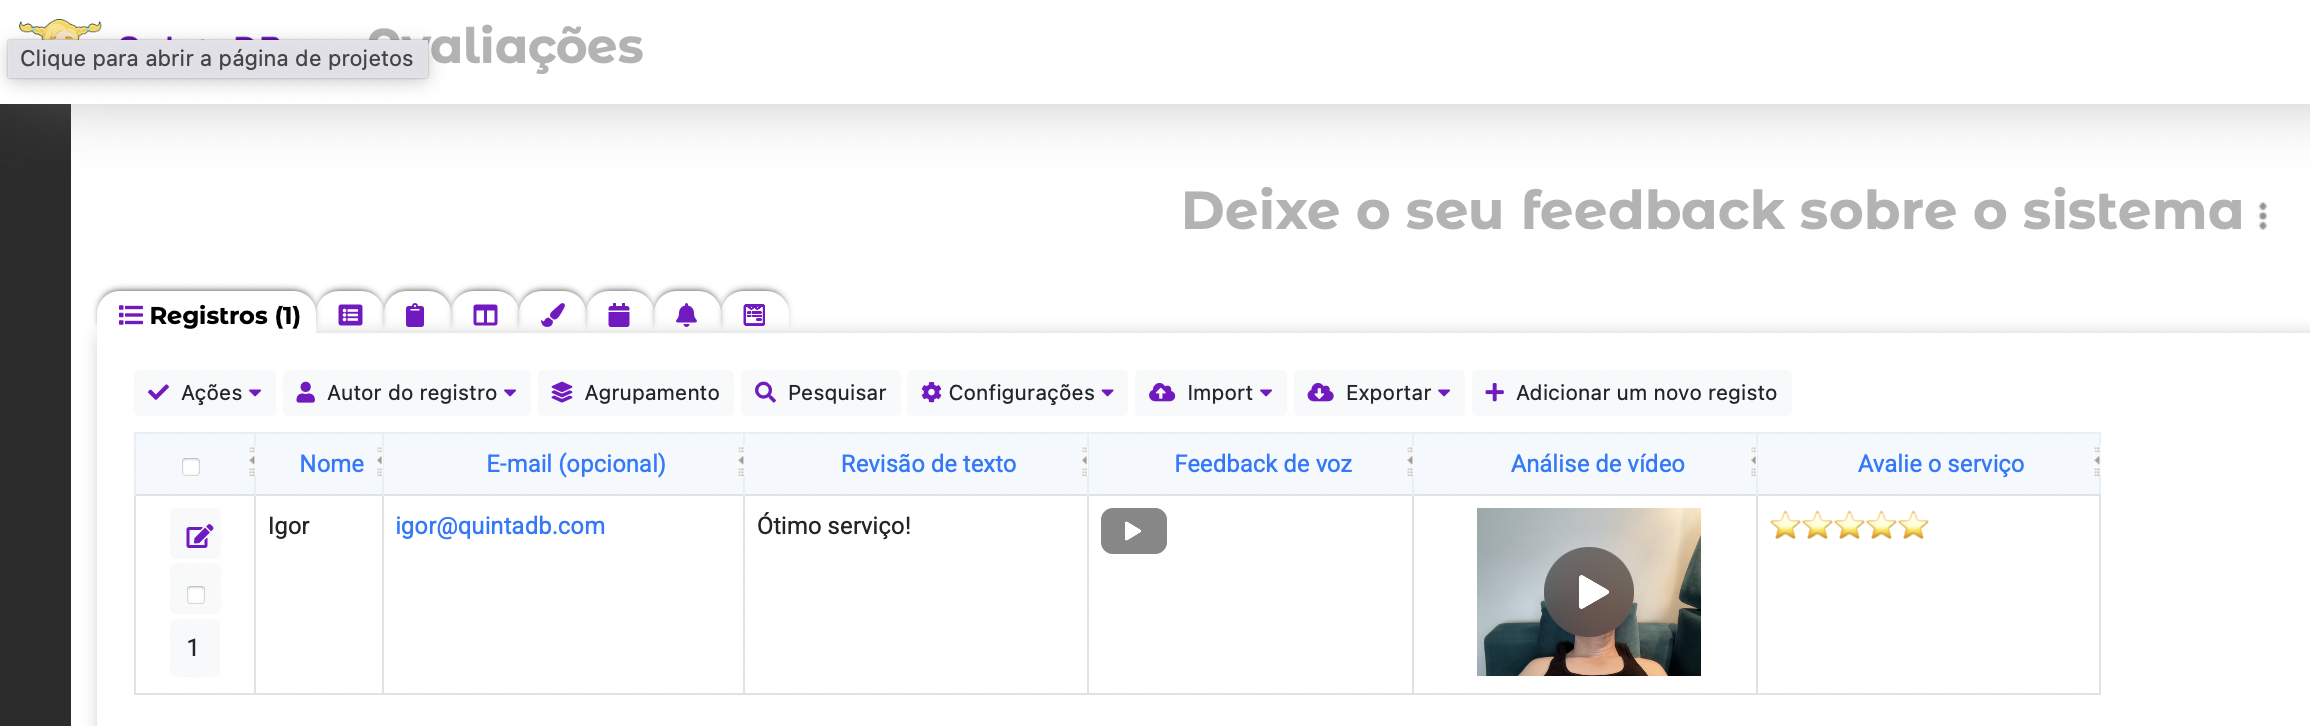Play the voice feedback recording
The height and width of the screenshot is (726, 2310).
coord(1133,531)
